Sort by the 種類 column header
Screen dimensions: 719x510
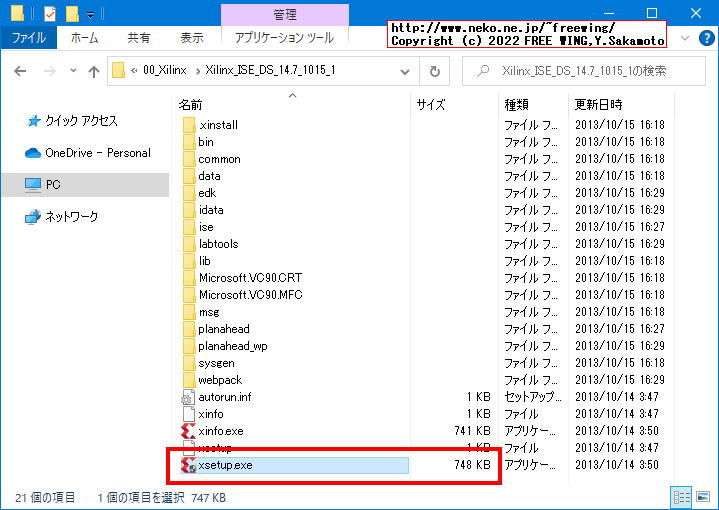pos(516,105)
